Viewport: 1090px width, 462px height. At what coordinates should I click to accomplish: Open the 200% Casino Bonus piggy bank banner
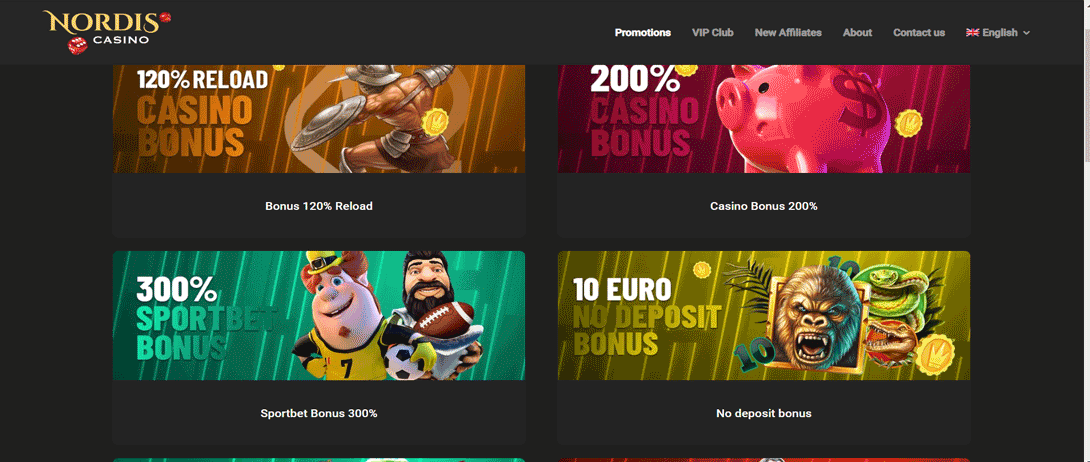[x=763, y=119]
